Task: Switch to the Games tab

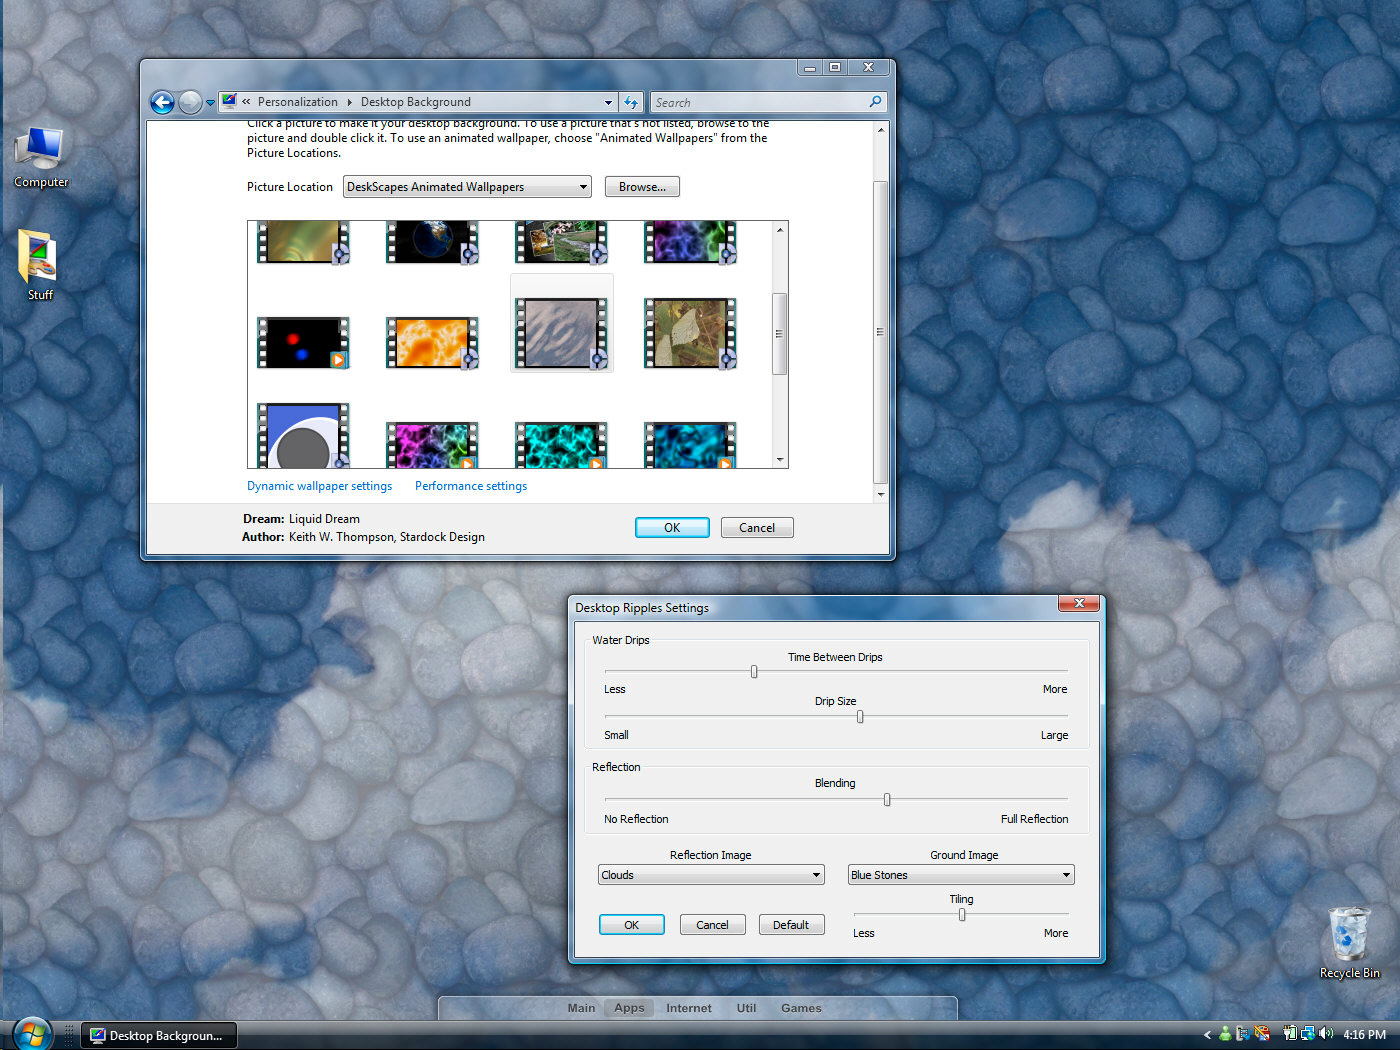Action: coord(801,1008)
